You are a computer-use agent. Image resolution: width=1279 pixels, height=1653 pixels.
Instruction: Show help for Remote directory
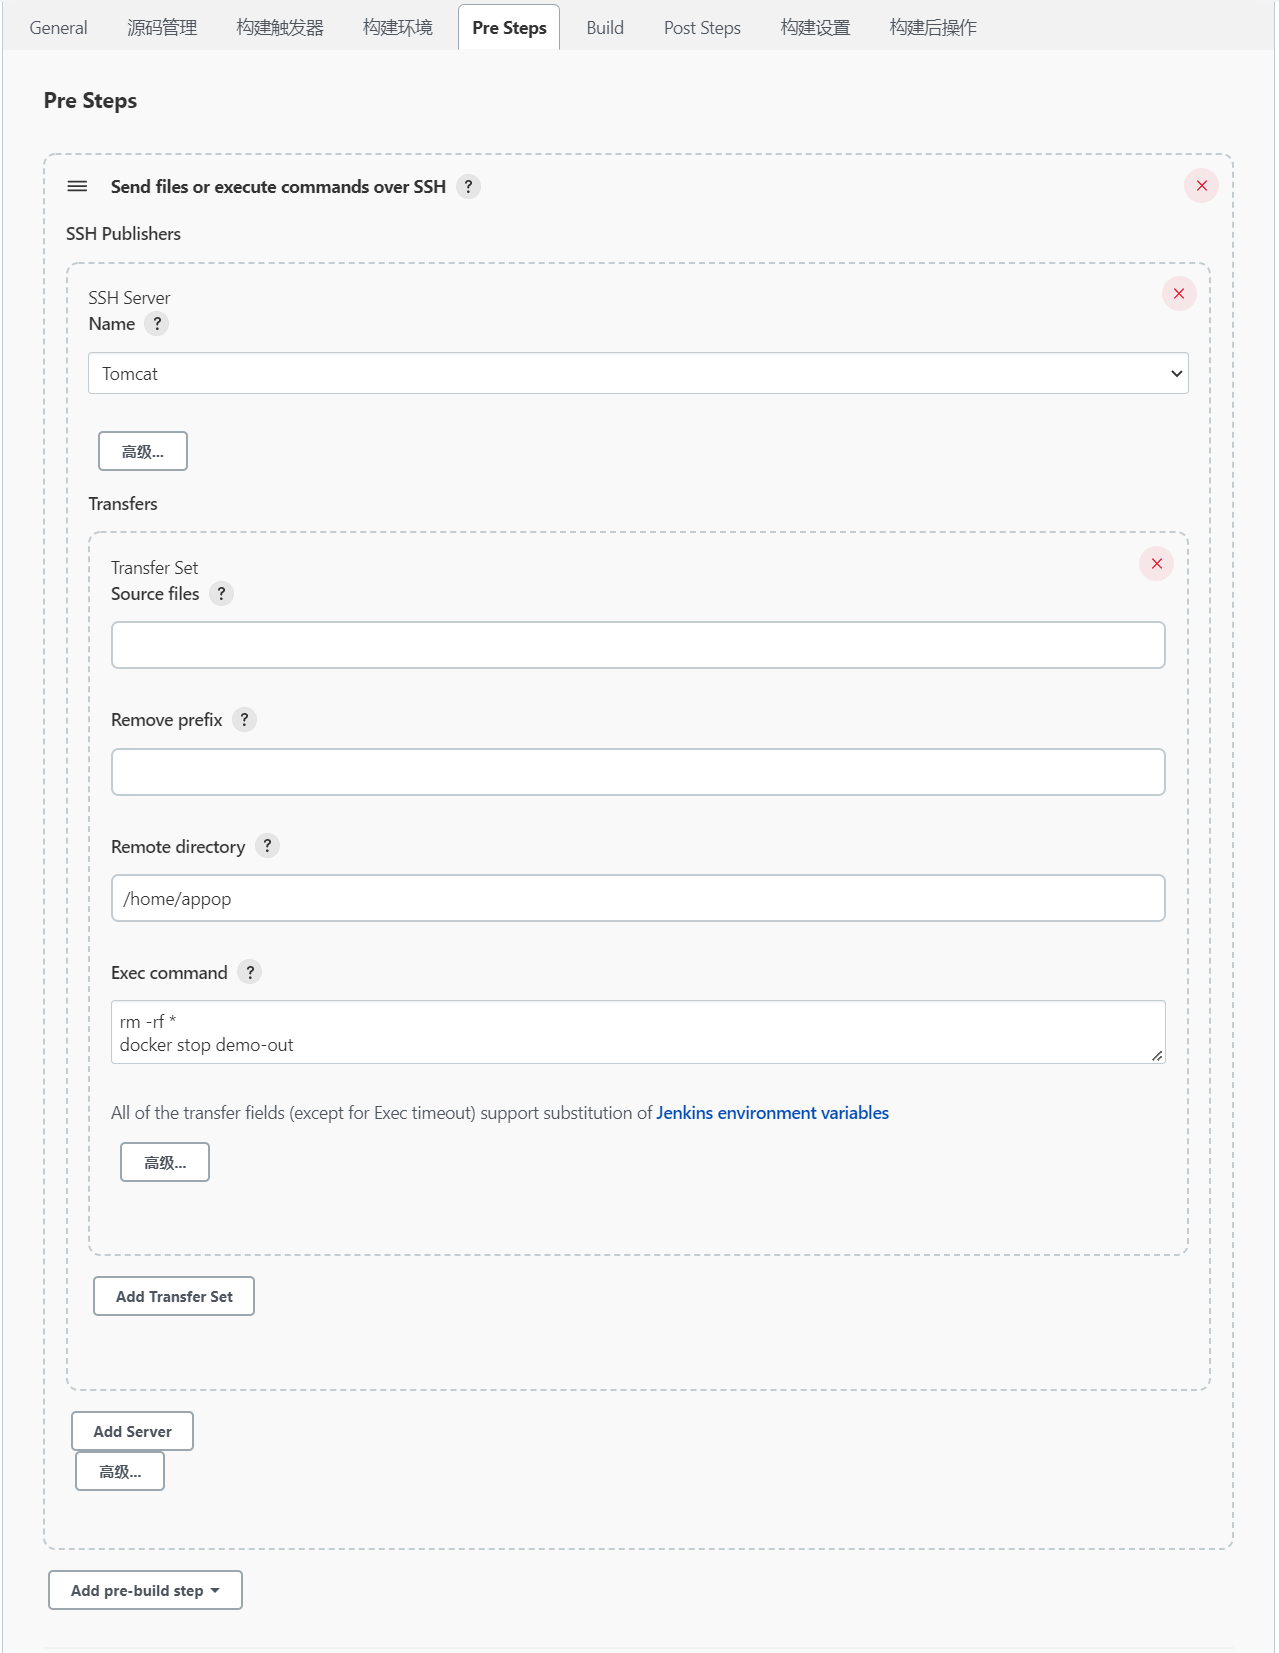pyautogui.click(x=267, y=846)
